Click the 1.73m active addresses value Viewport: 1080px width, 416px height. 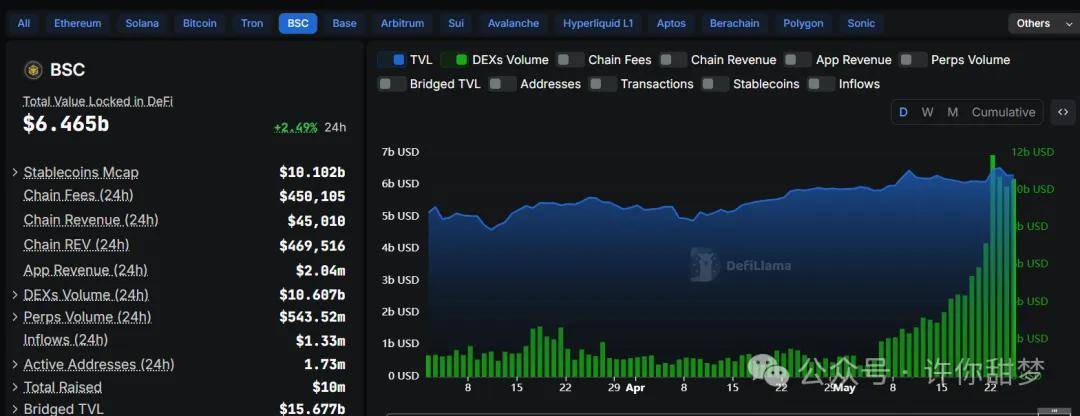pyautogui.click(x=325, y=364)
